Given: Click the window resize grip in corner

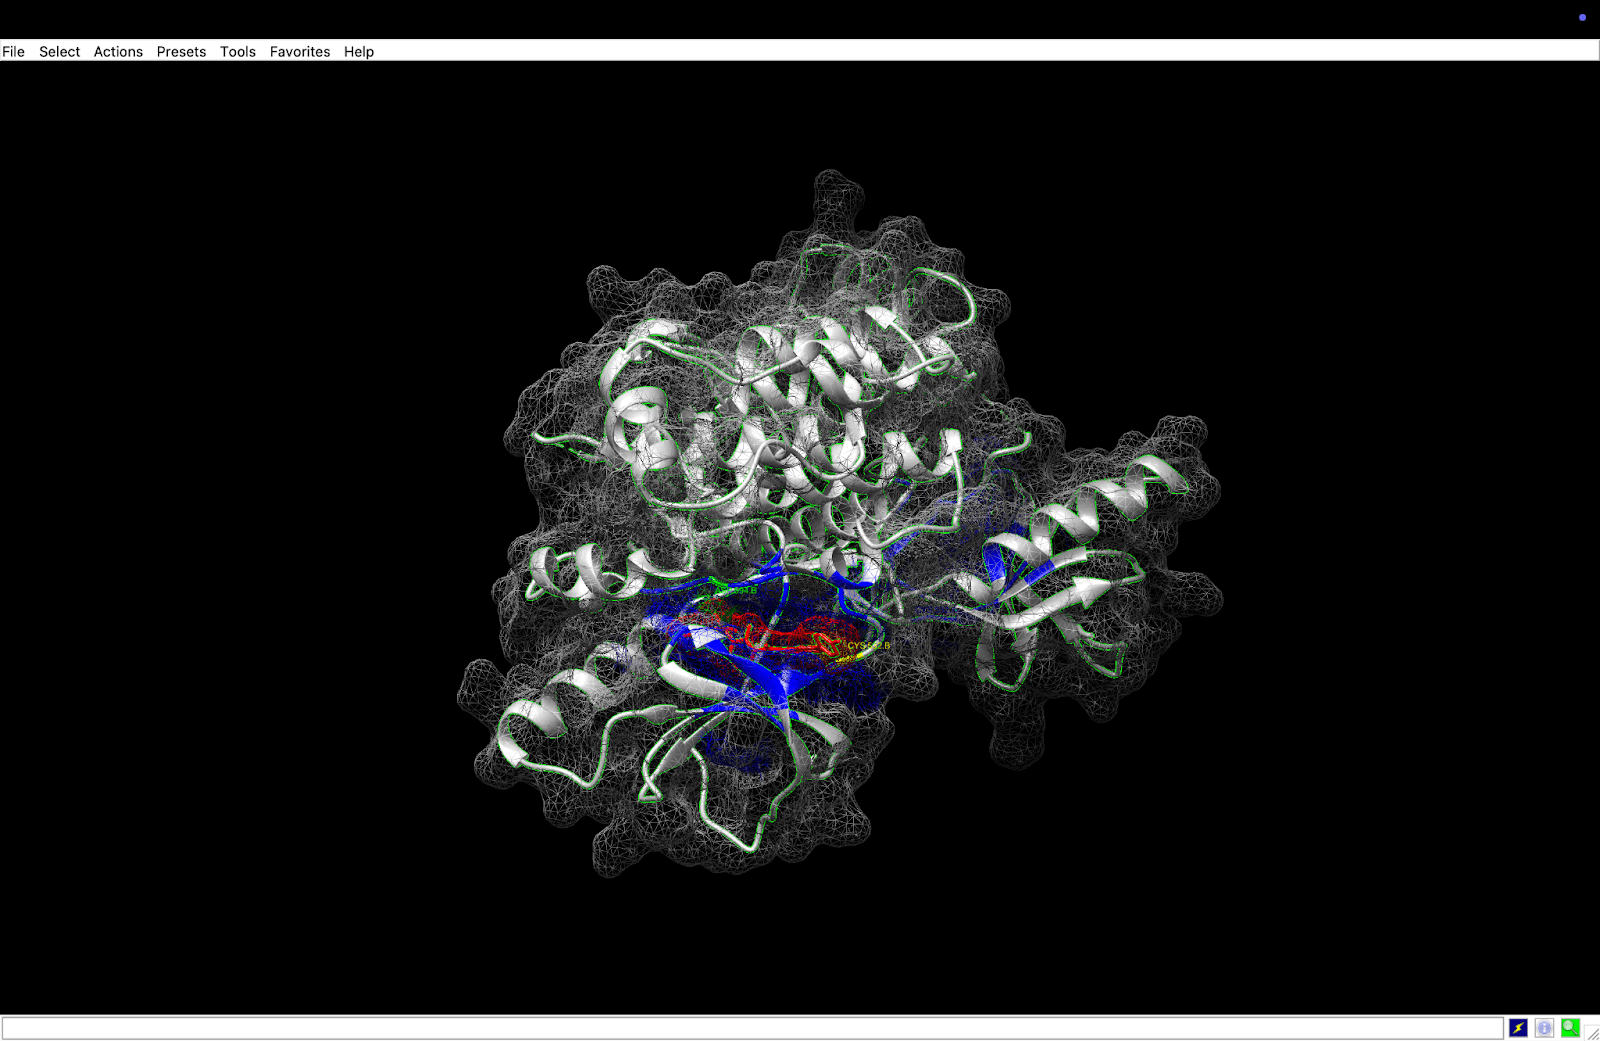Looking at the screenshot, I should pos(1592,1033).
